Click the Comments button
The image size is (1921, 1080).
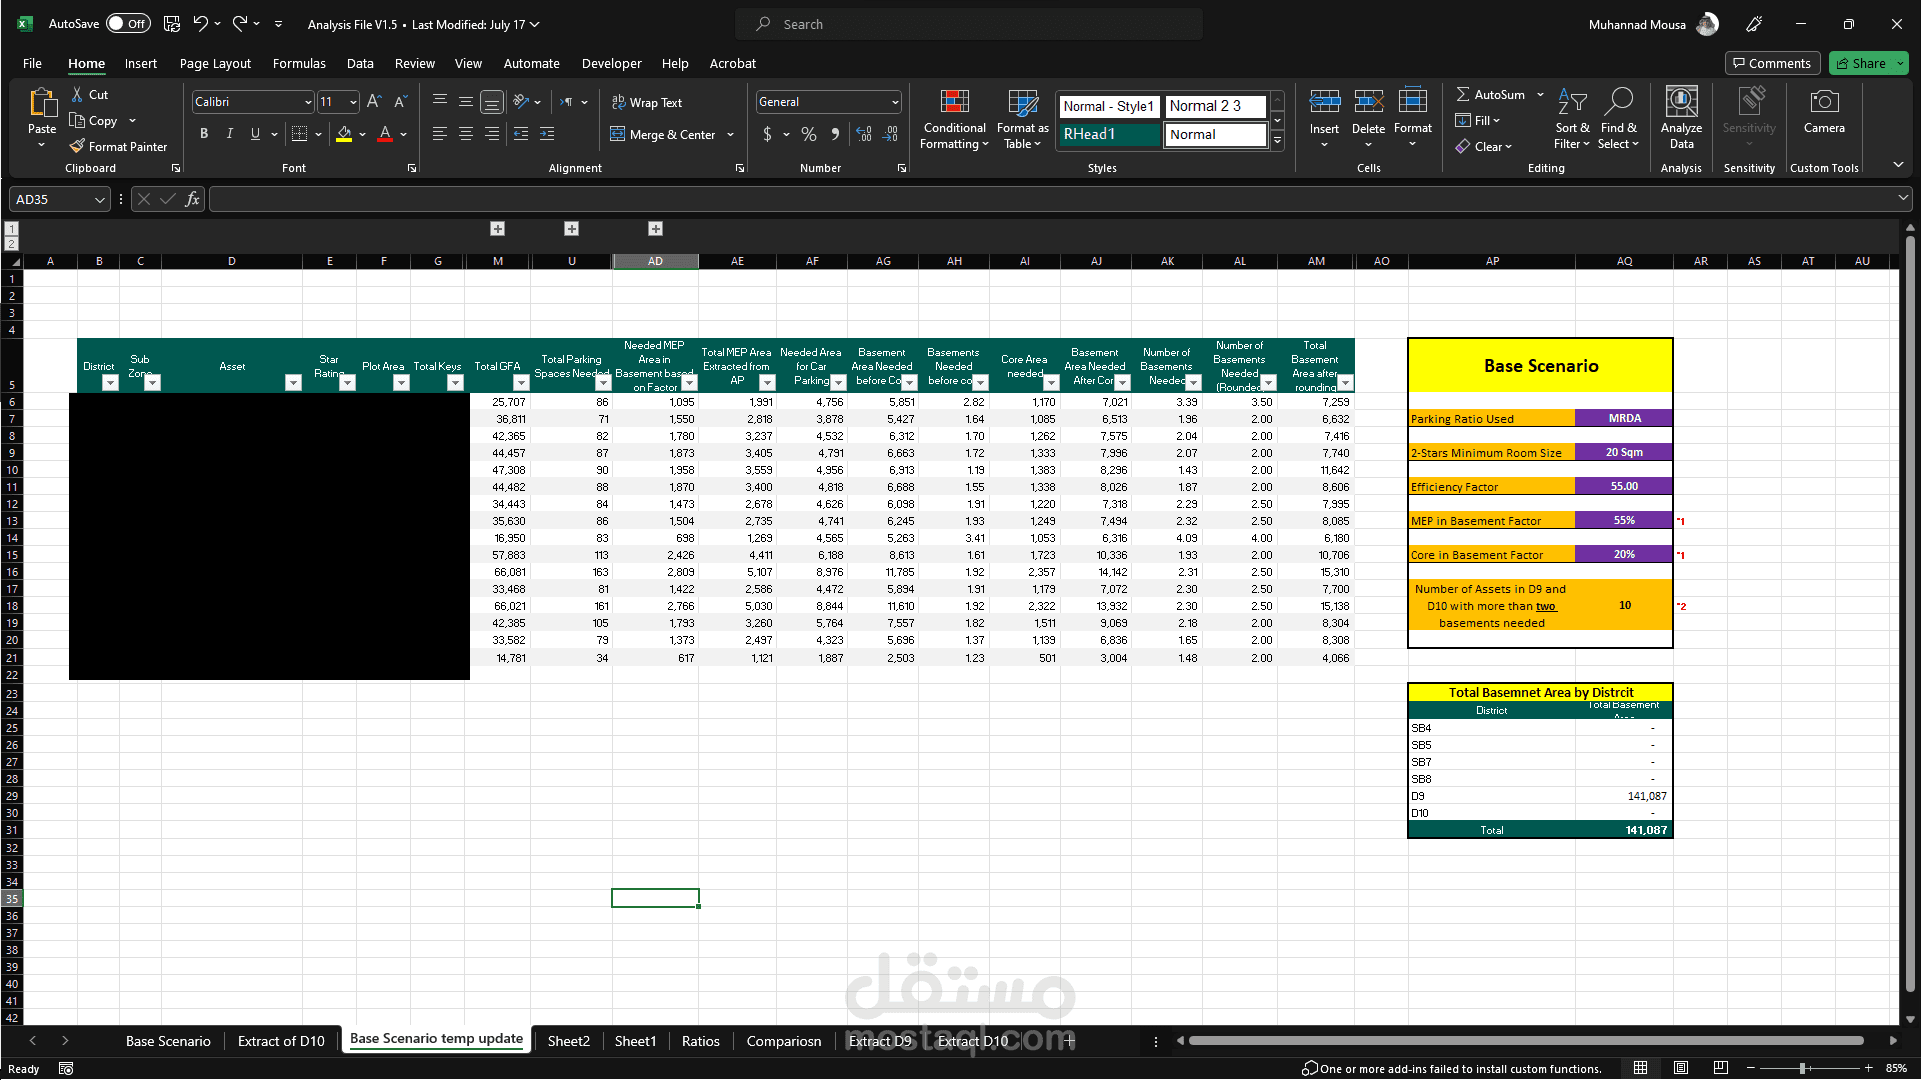coord(1771,63)
